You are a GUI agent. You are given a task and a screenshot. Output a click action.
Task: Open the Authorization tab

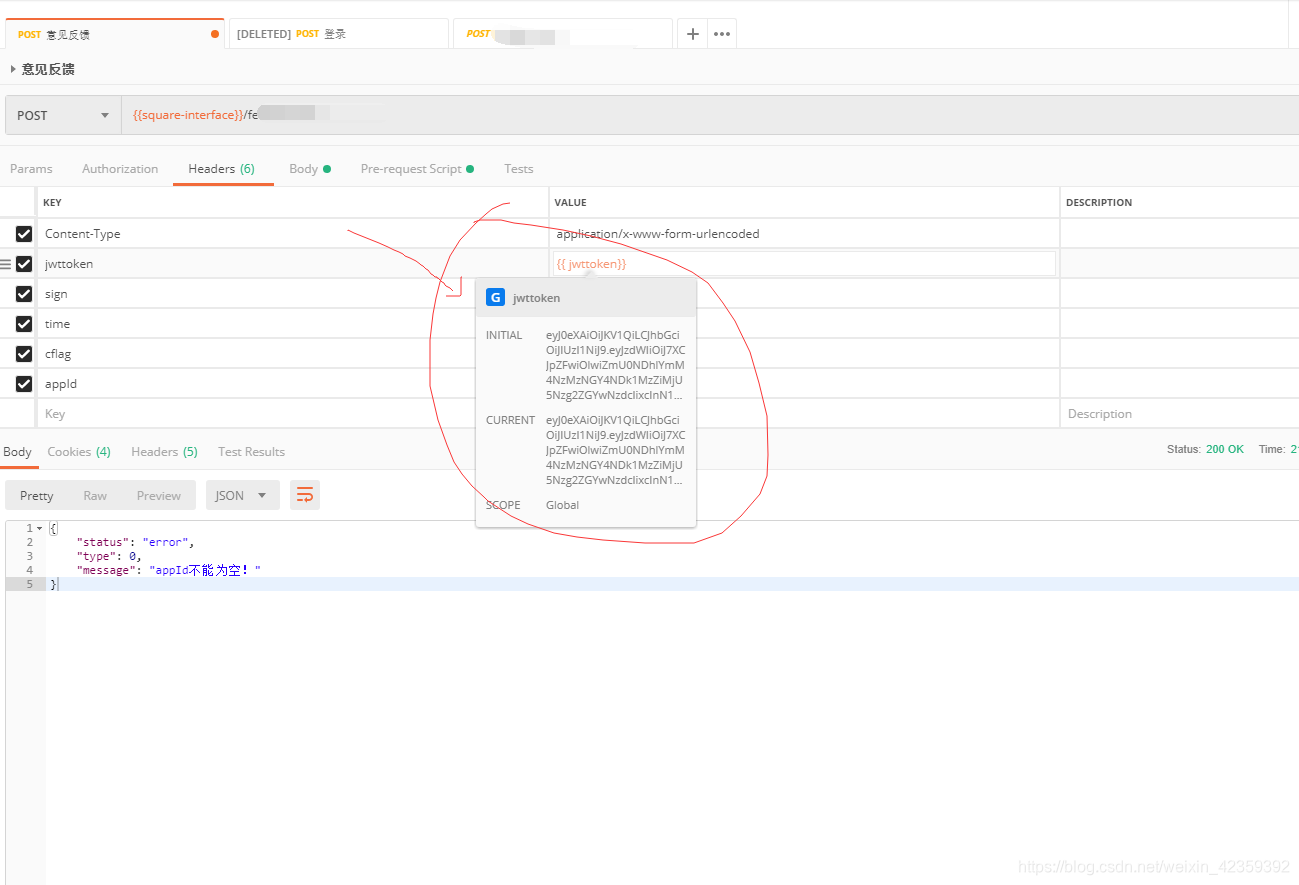pyautogui.click(x=120, y=169)
